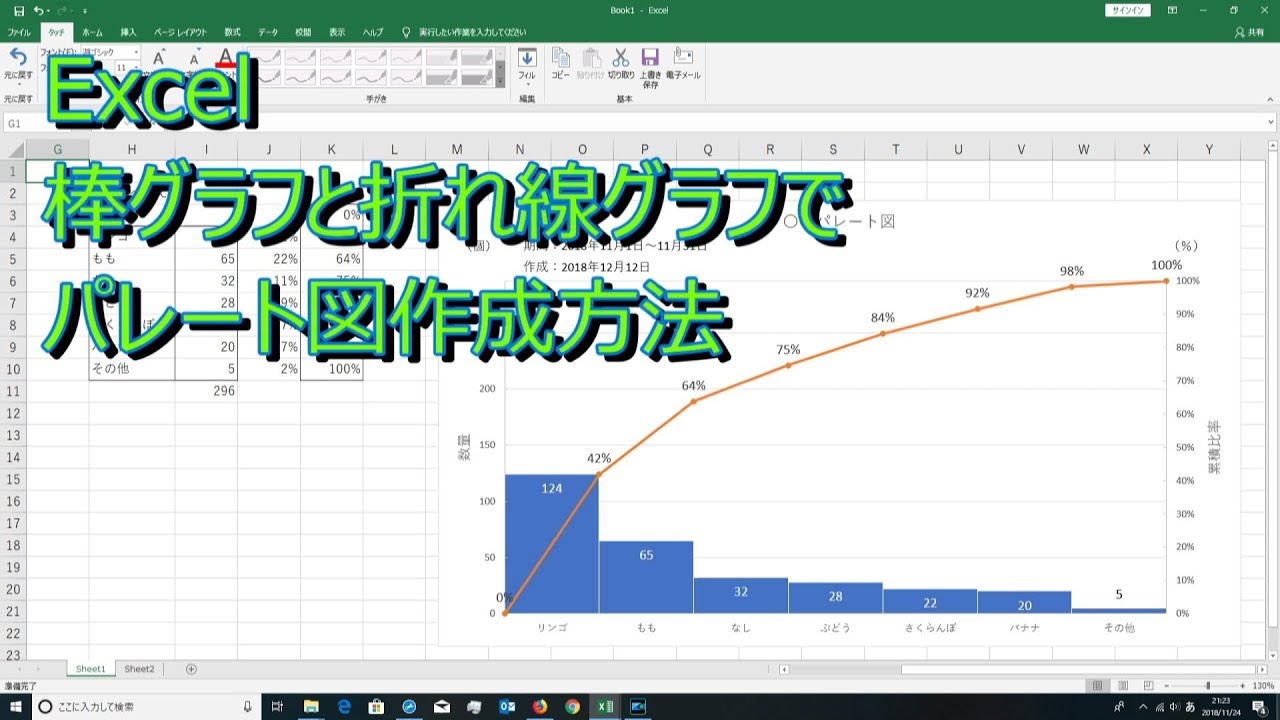This screenshot has width=1280, height=720.
Task: Click the 累積比率 axis title
Action: pyautogui.click(x=1214, y=446)
